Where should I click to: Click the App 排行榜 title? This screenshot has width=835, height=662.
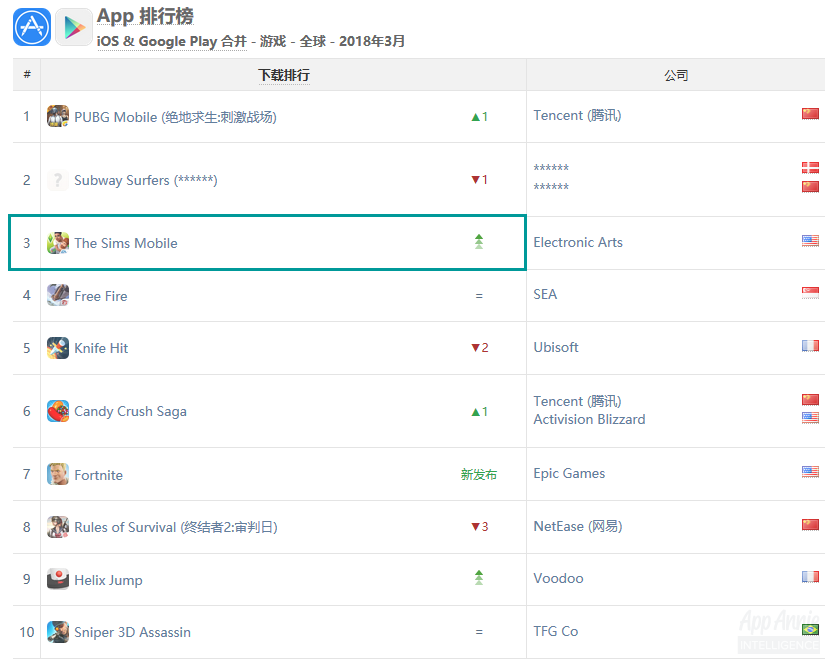coord(145,16)
